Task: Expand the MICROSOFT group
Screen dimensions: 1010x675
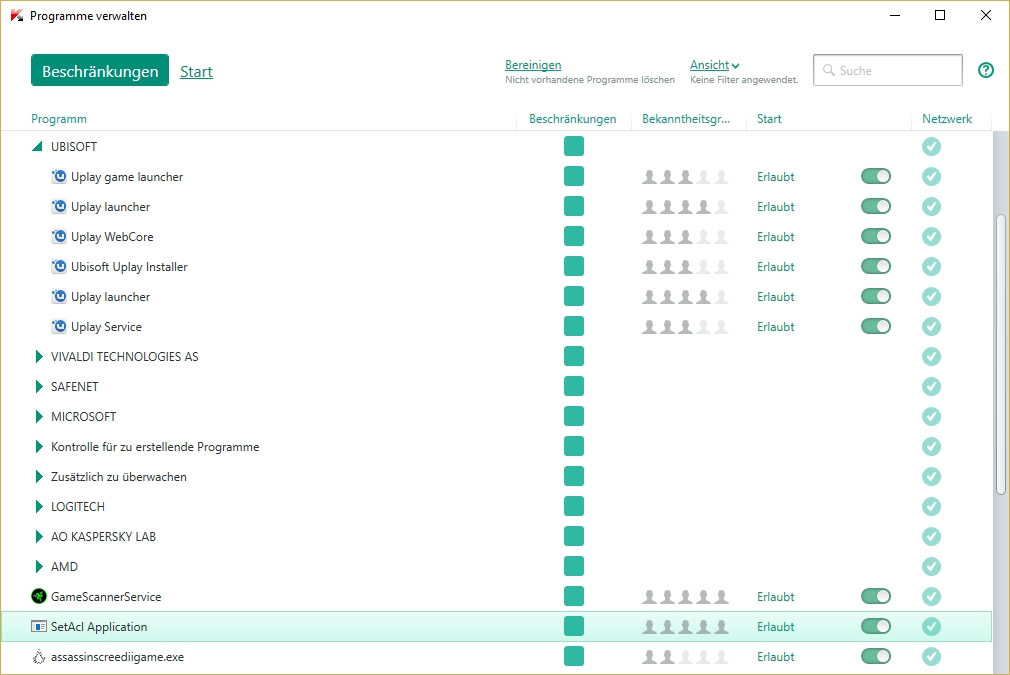Action: (x=39, y=416)
